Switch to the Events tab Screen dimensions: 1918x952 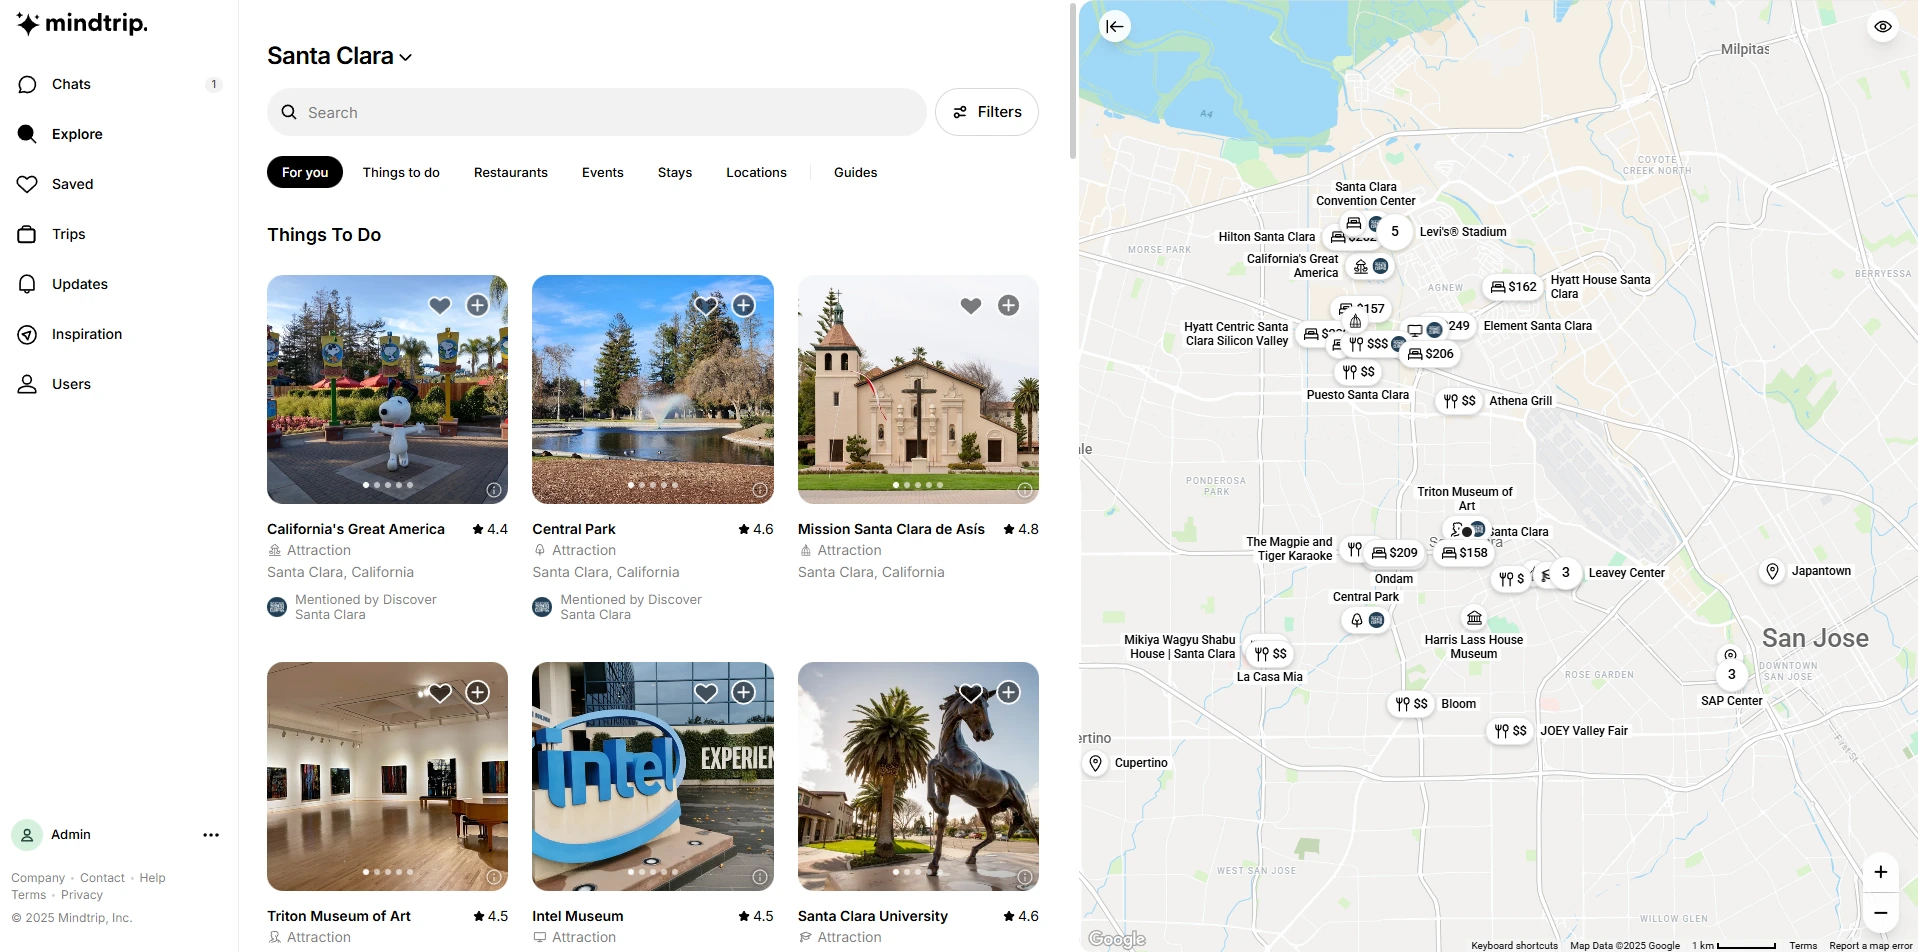(x=603, y=172)
